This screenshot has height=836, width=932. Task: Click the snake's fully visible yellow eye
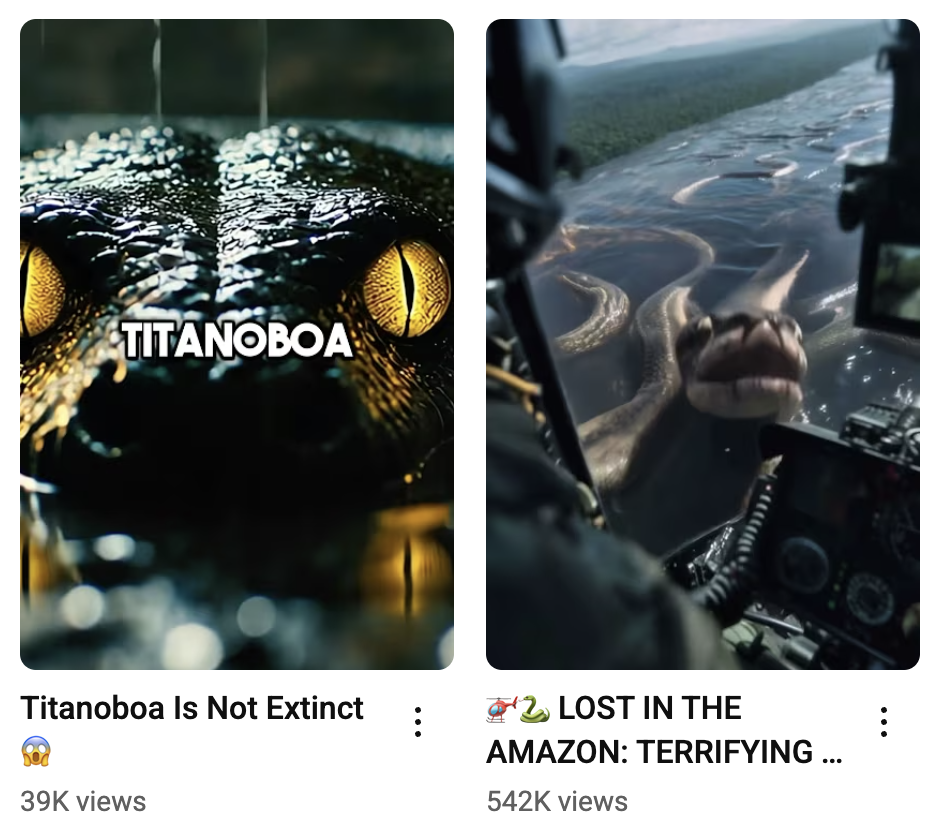[406, 288]
